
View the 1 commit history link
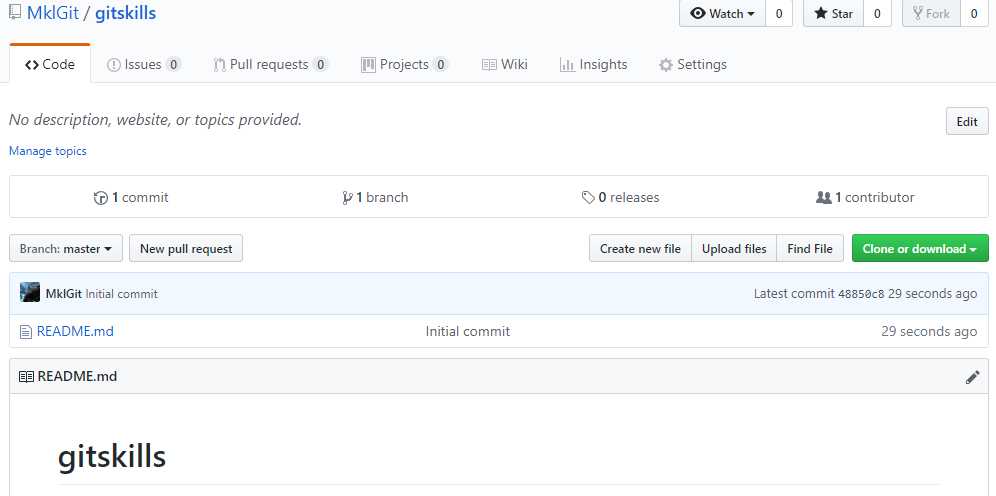(131, 198)
